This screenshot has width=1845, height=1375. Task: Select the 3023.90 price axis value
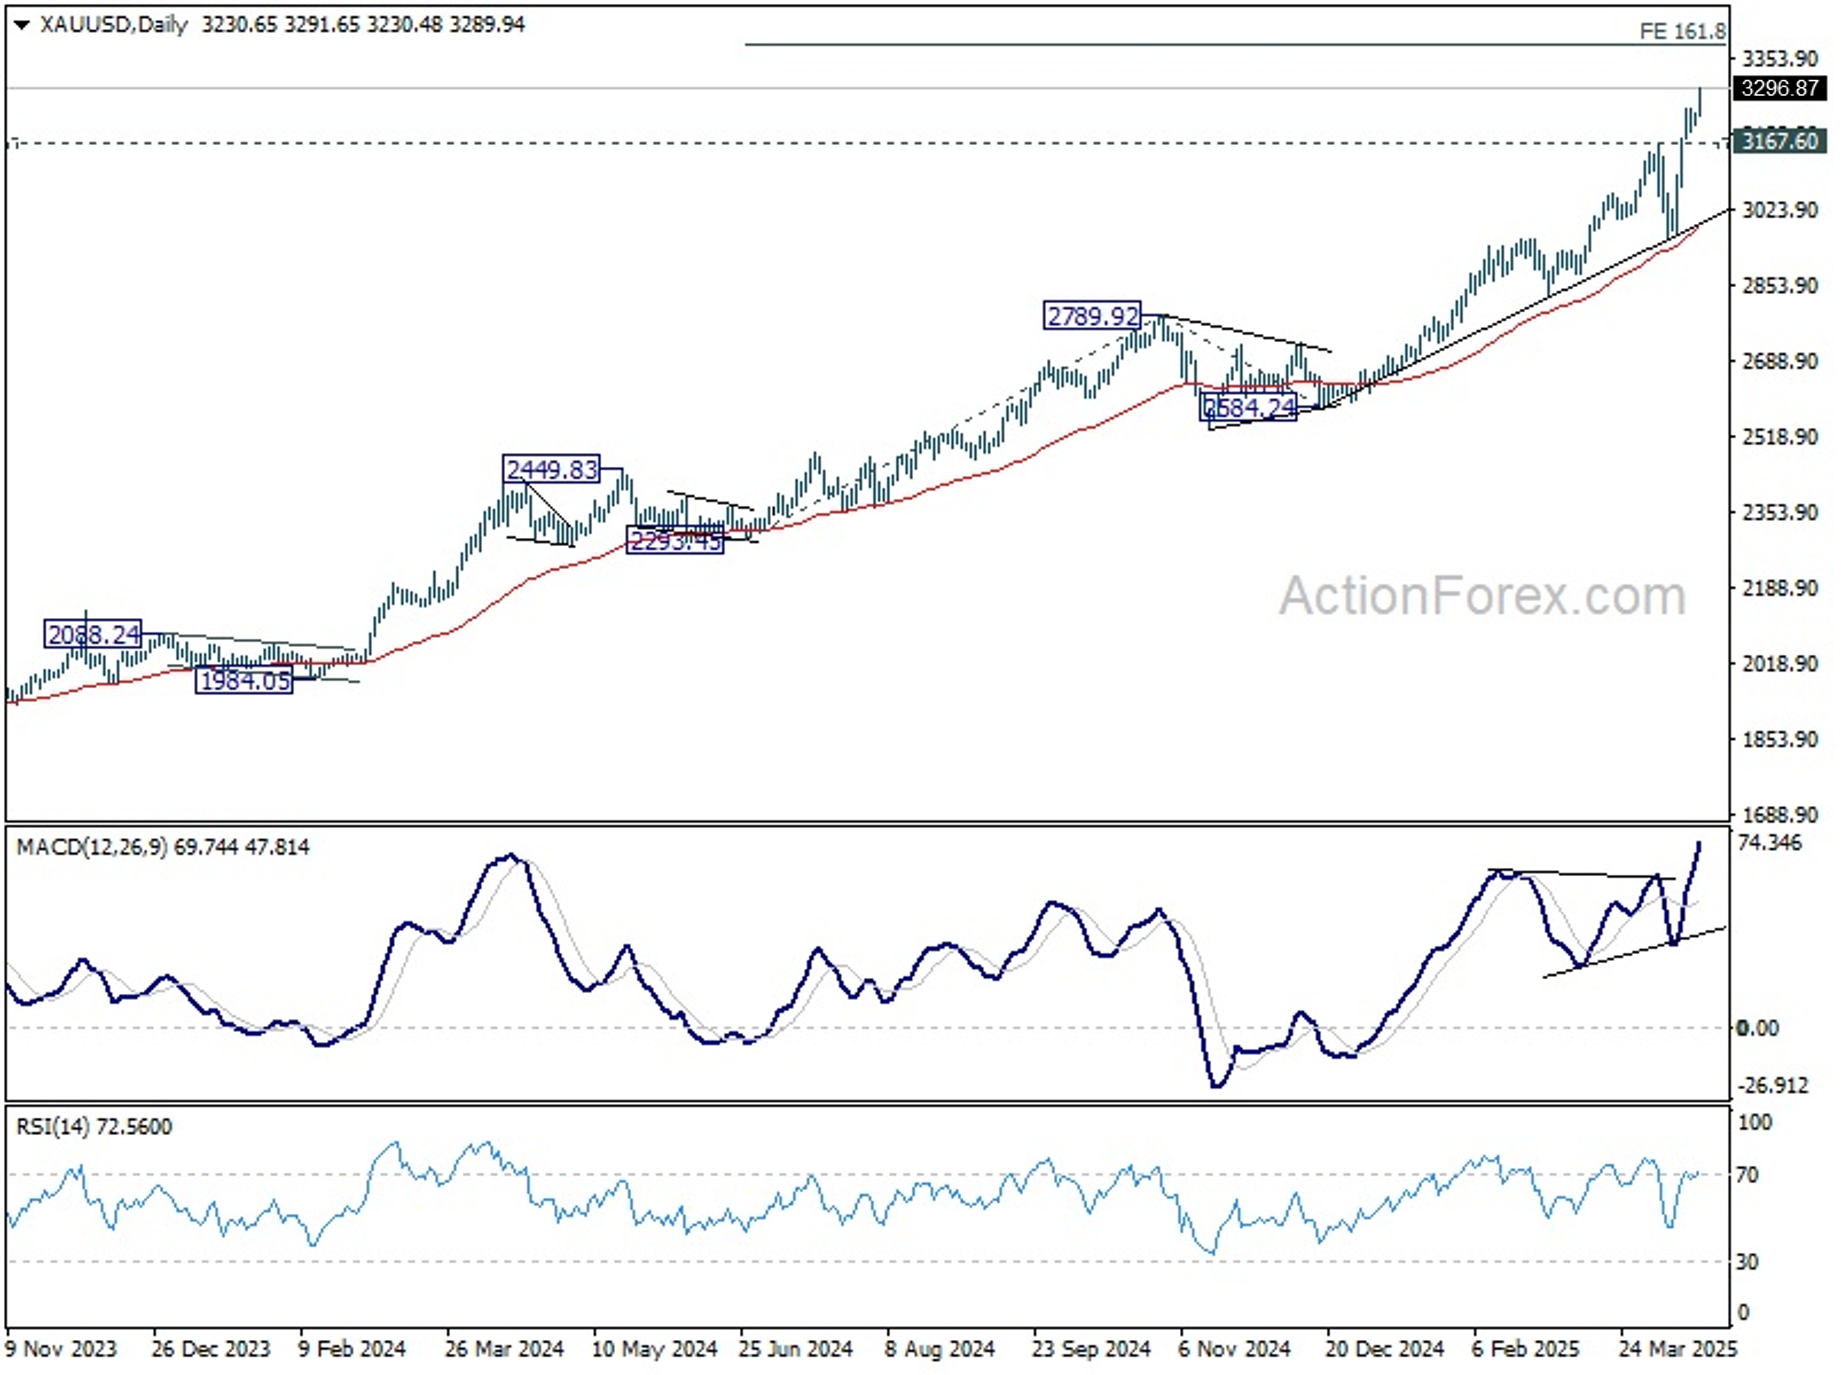[x=1780, y=210]
